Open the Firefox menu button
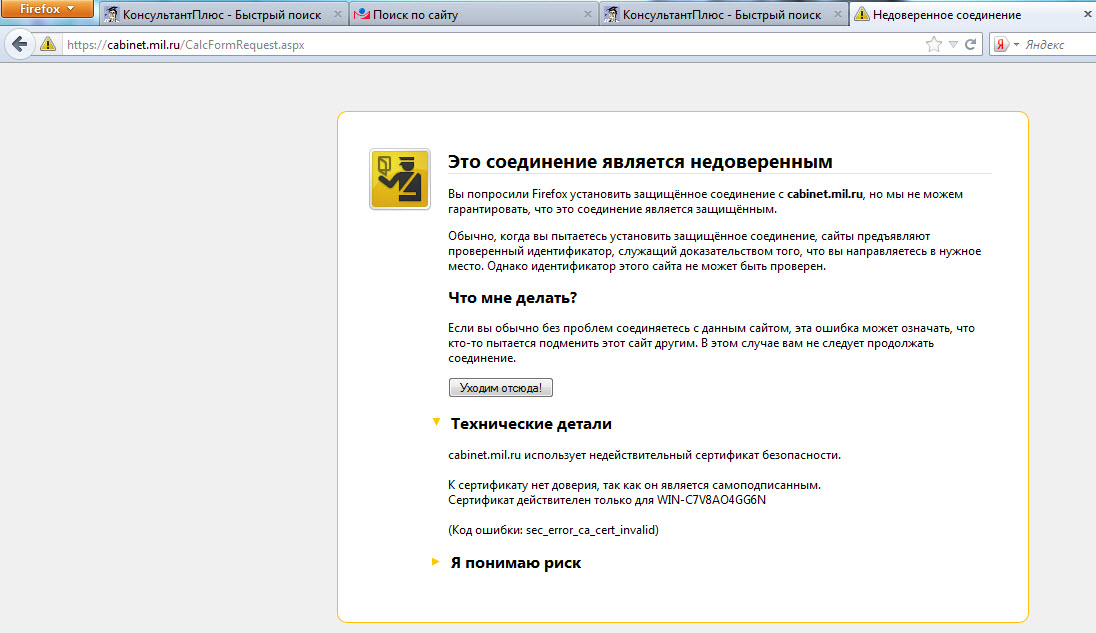Image resolution: width=1096 pixels, height=633 pixels. [x=47, y=8]
